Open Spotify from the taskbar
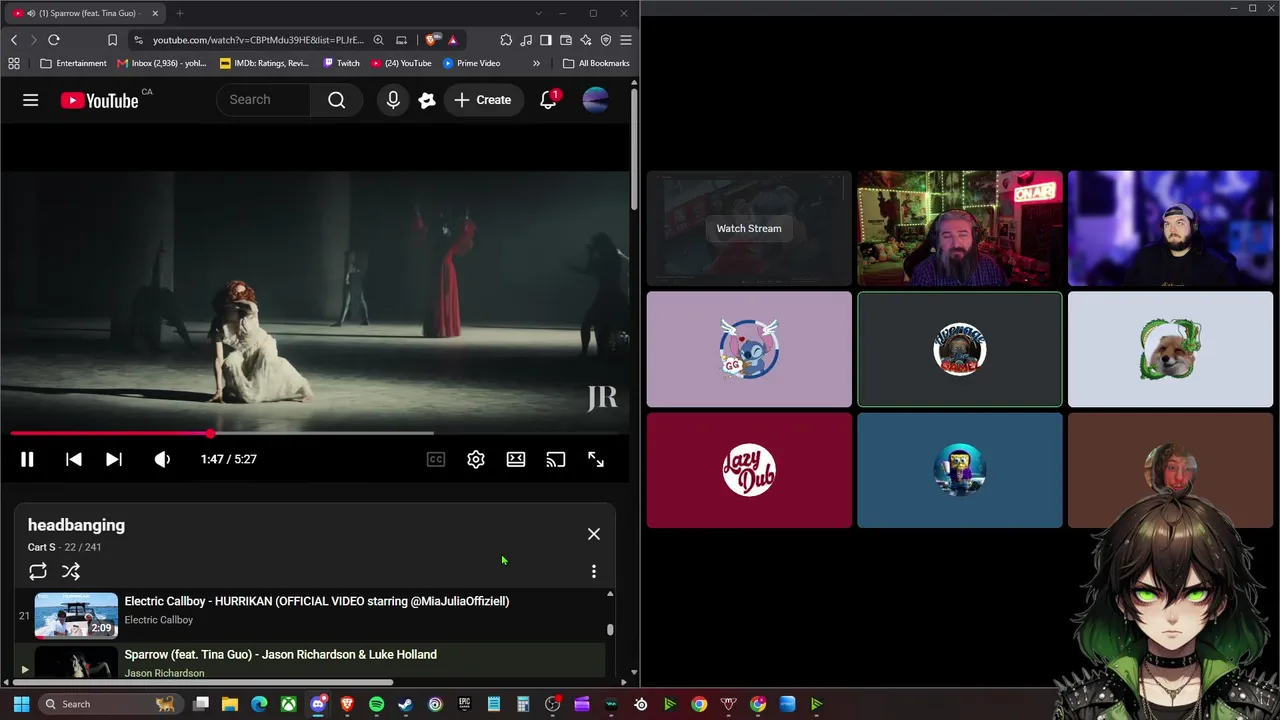 (376, 704)
